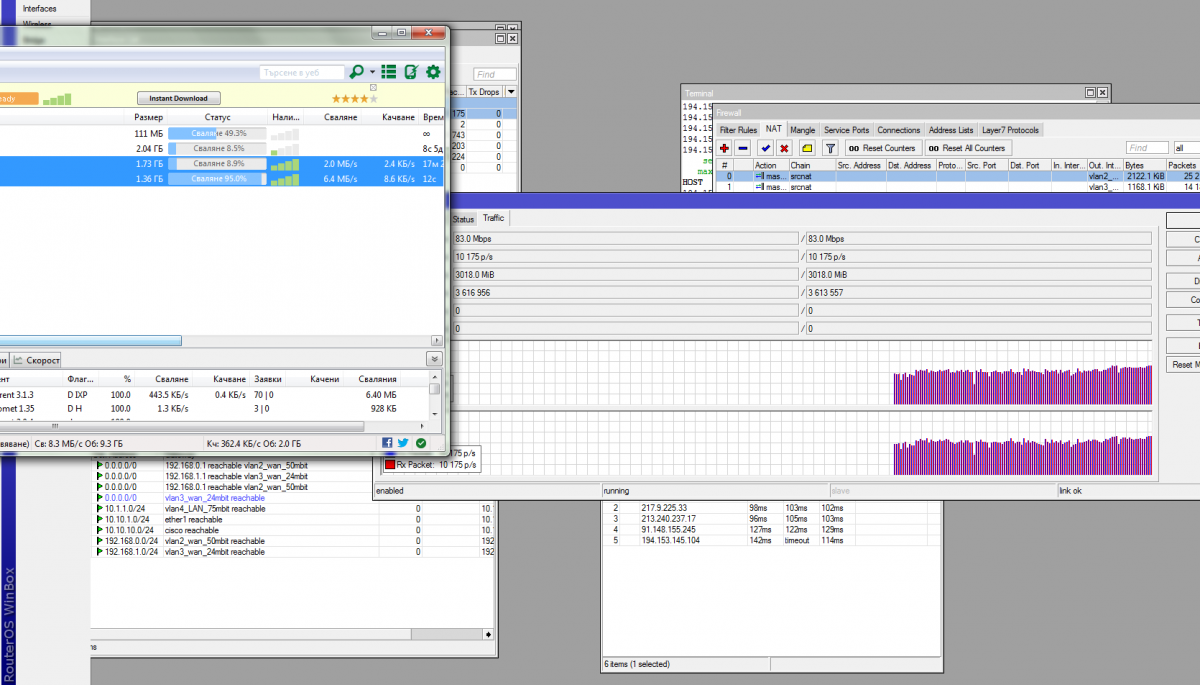This screenshot has width=1200, height=685.
Task: Click the green search magnifier icon
Action: coord(356,72)
